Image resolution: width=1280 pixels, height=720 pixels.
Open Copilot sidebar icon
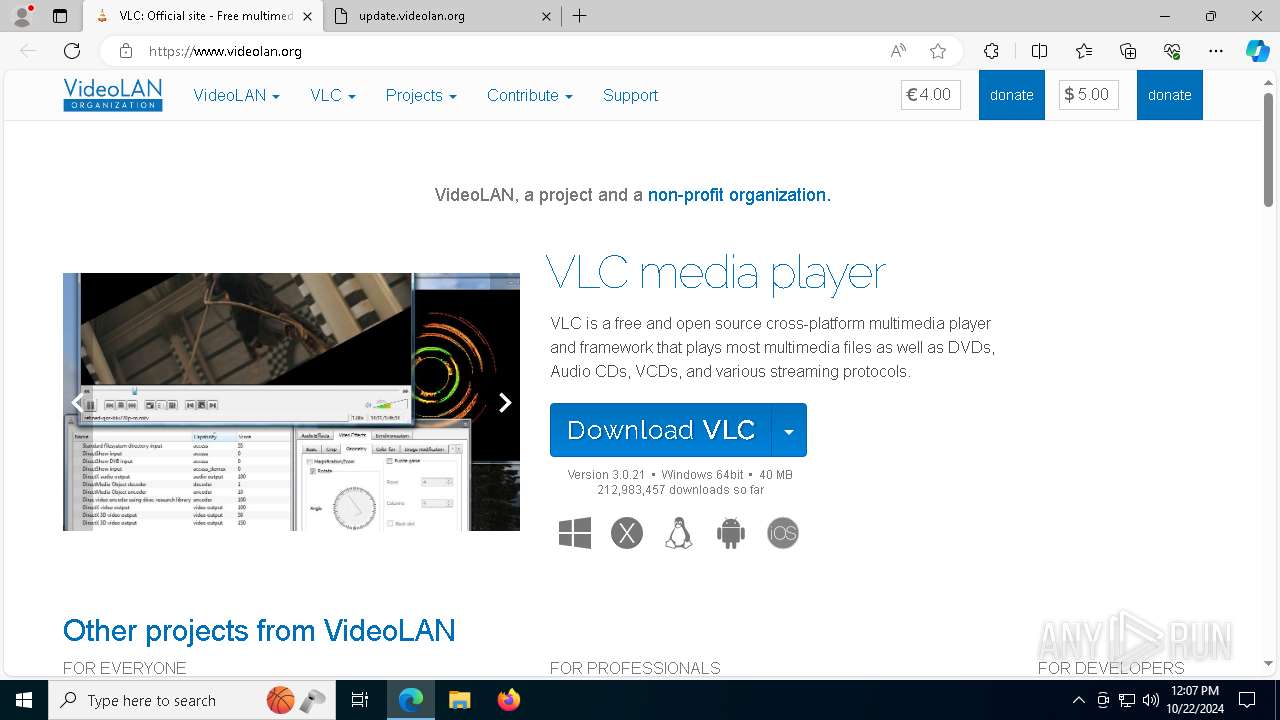pyautogui.click(x=1257, y=51)
